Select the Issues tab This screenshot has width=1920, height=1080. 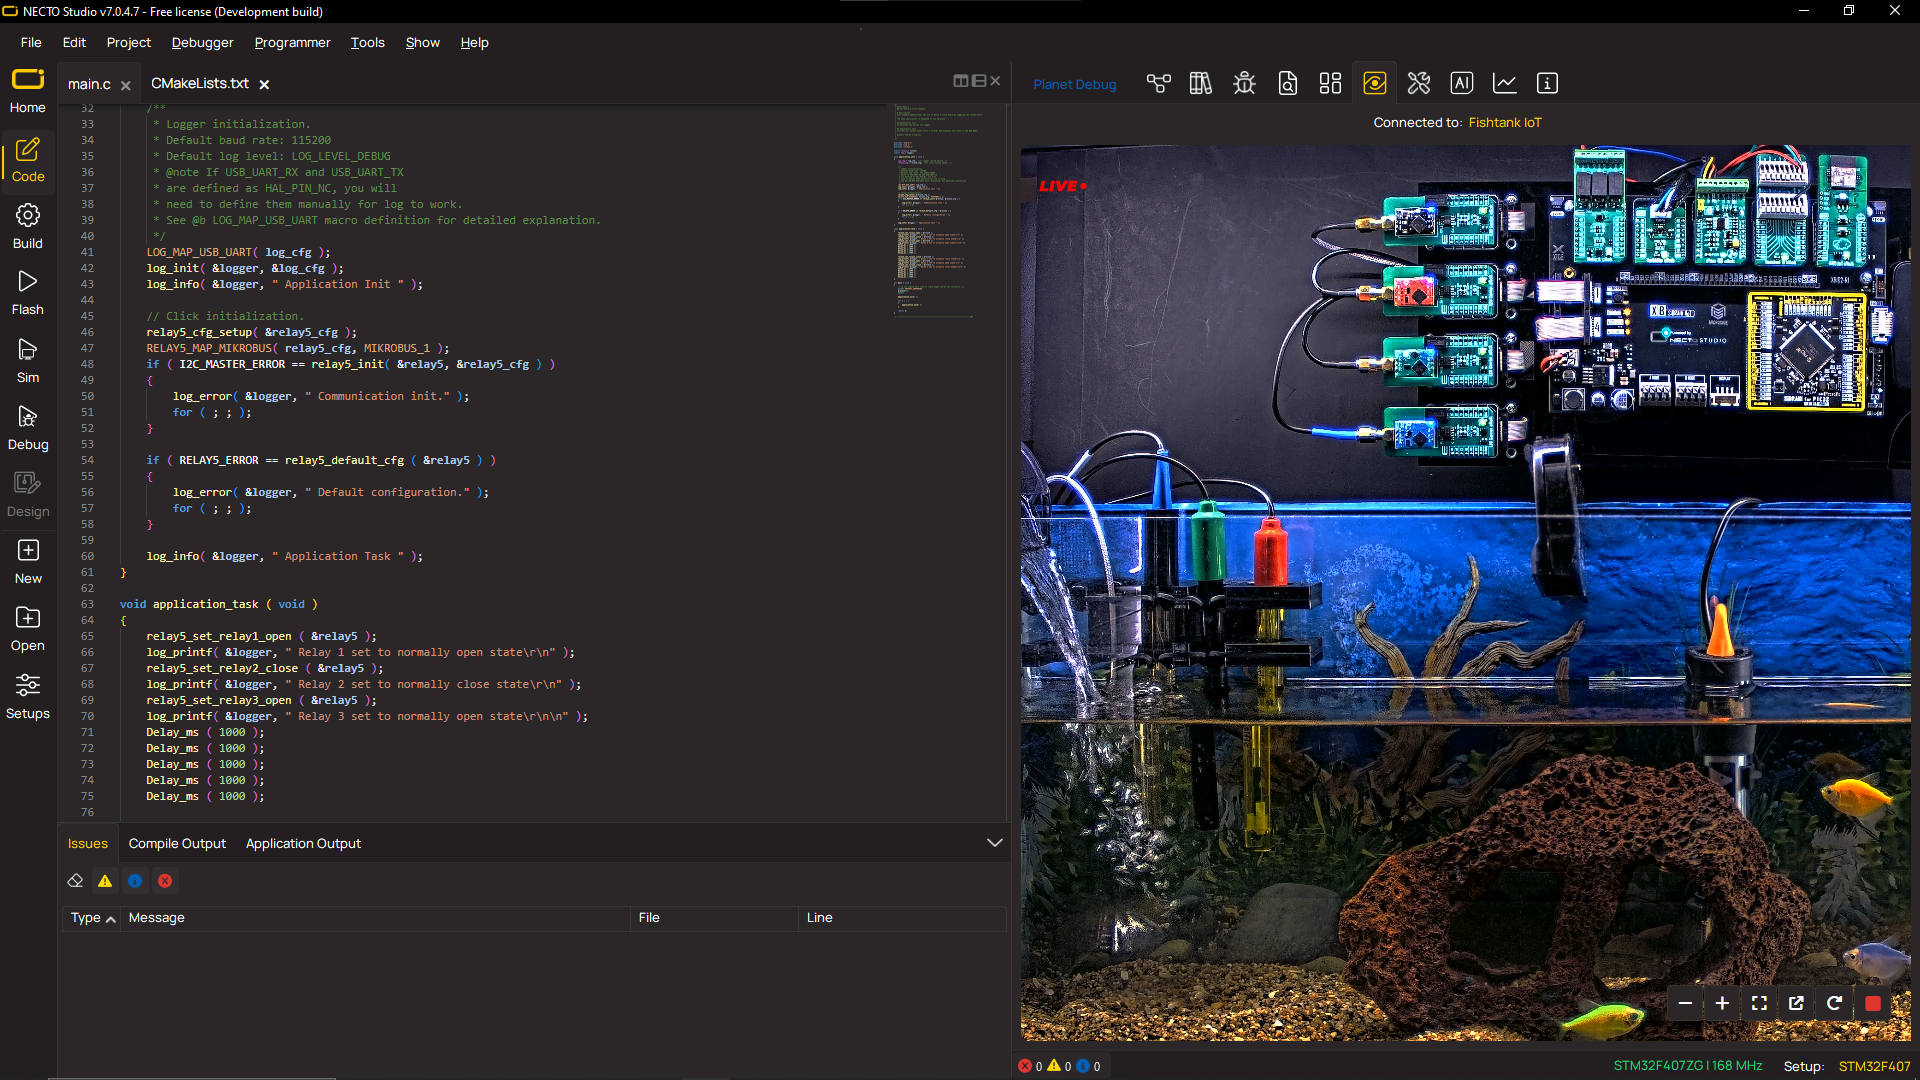pyautogui.click(x=88, y=844)
